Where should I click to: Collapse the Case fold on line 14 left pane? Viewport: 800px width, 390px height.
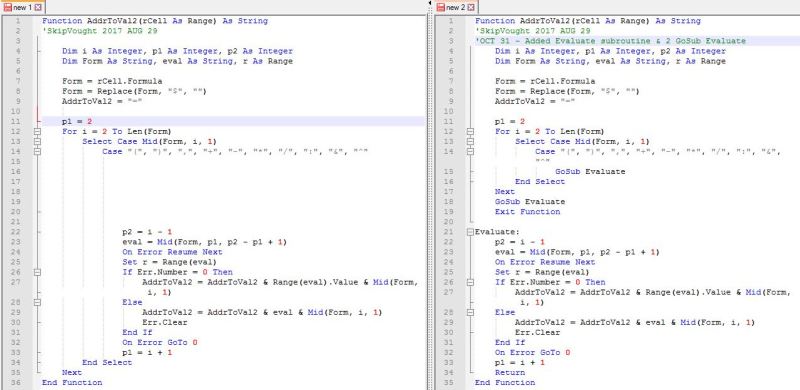pos(37,152)
